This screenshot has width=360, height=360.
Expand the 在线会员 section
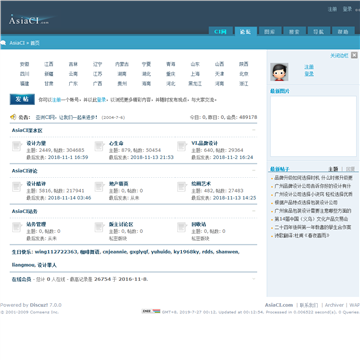pyautogui.click(x=254, y=279)
